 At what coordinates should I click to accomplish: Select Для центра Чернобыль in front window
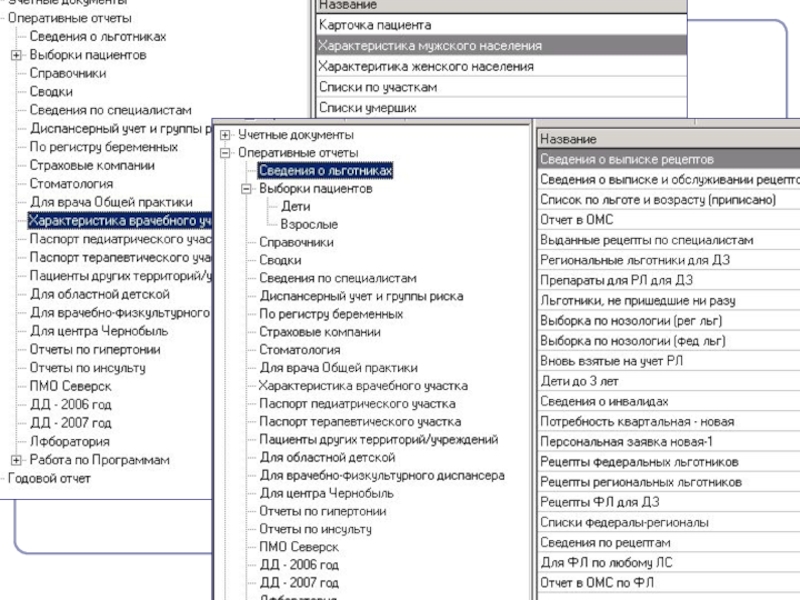tap(327, 493)
